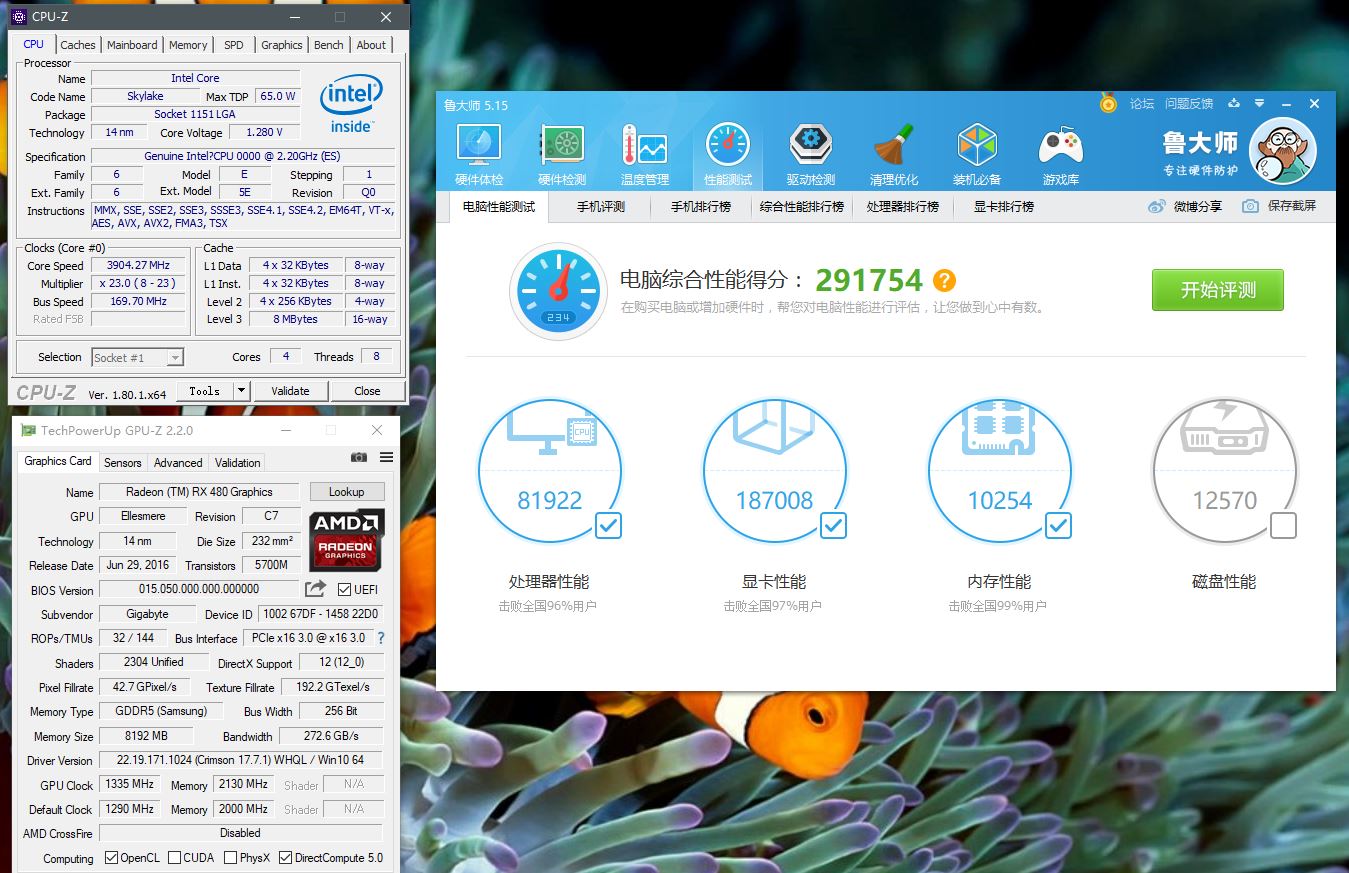Enable the 磁盘性能 disk test checkbox
Viewport: 1349px width, 873px height.
pyautogui.click(x=1283, y=525)
